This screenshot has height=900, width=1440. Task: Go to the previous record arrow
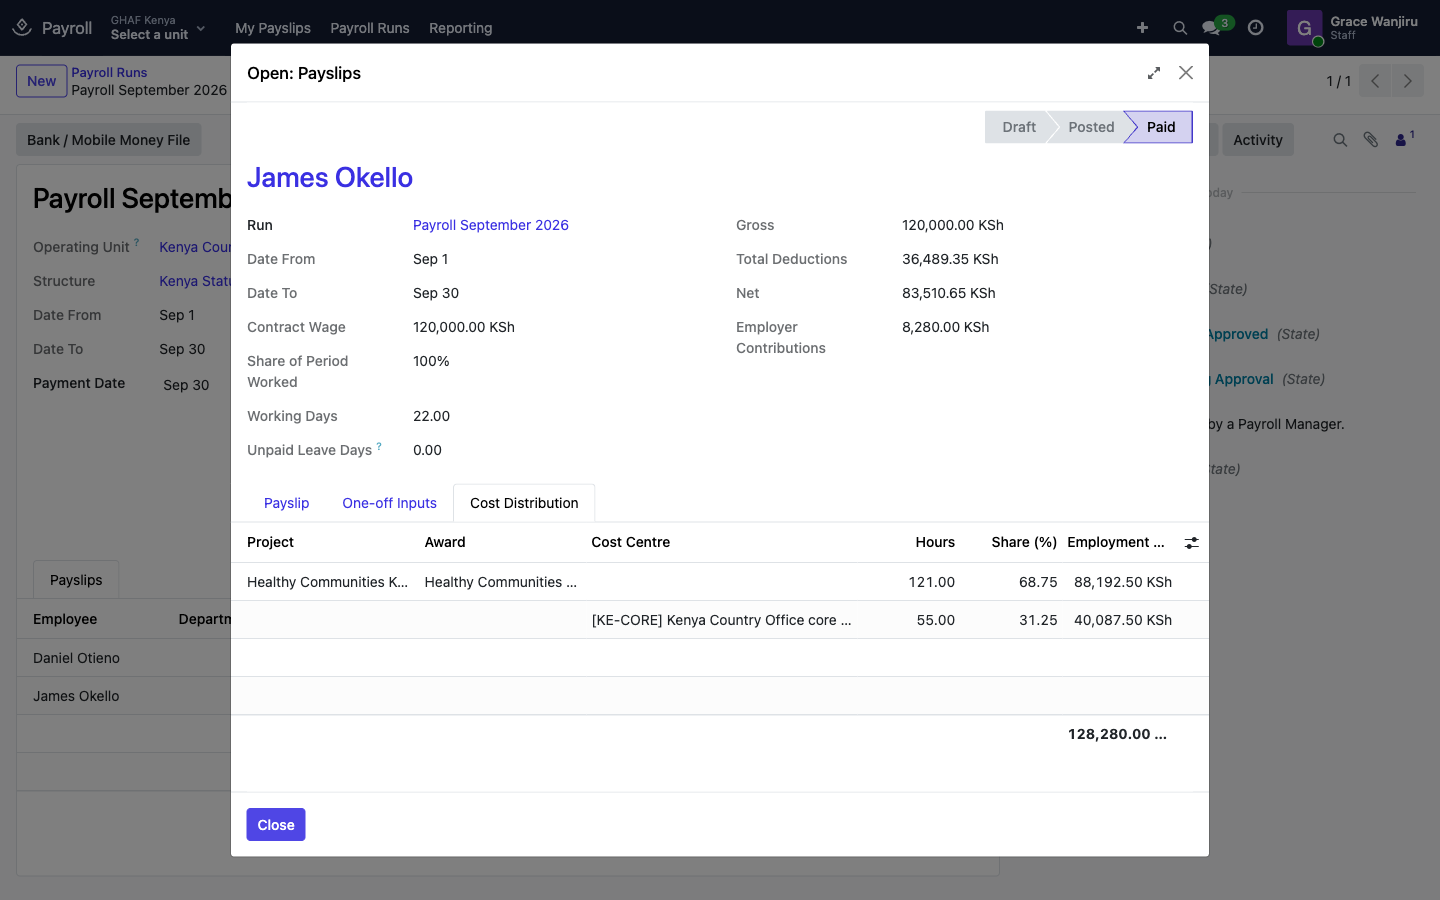tap(1375, 81)
